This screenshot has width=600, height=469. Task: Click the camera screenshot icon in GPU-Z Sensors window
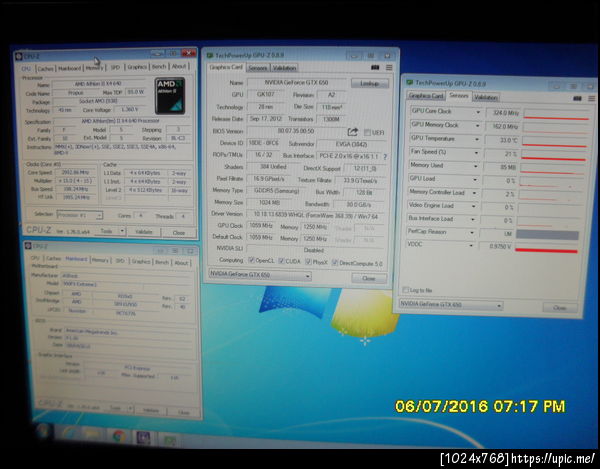[577, 98]
